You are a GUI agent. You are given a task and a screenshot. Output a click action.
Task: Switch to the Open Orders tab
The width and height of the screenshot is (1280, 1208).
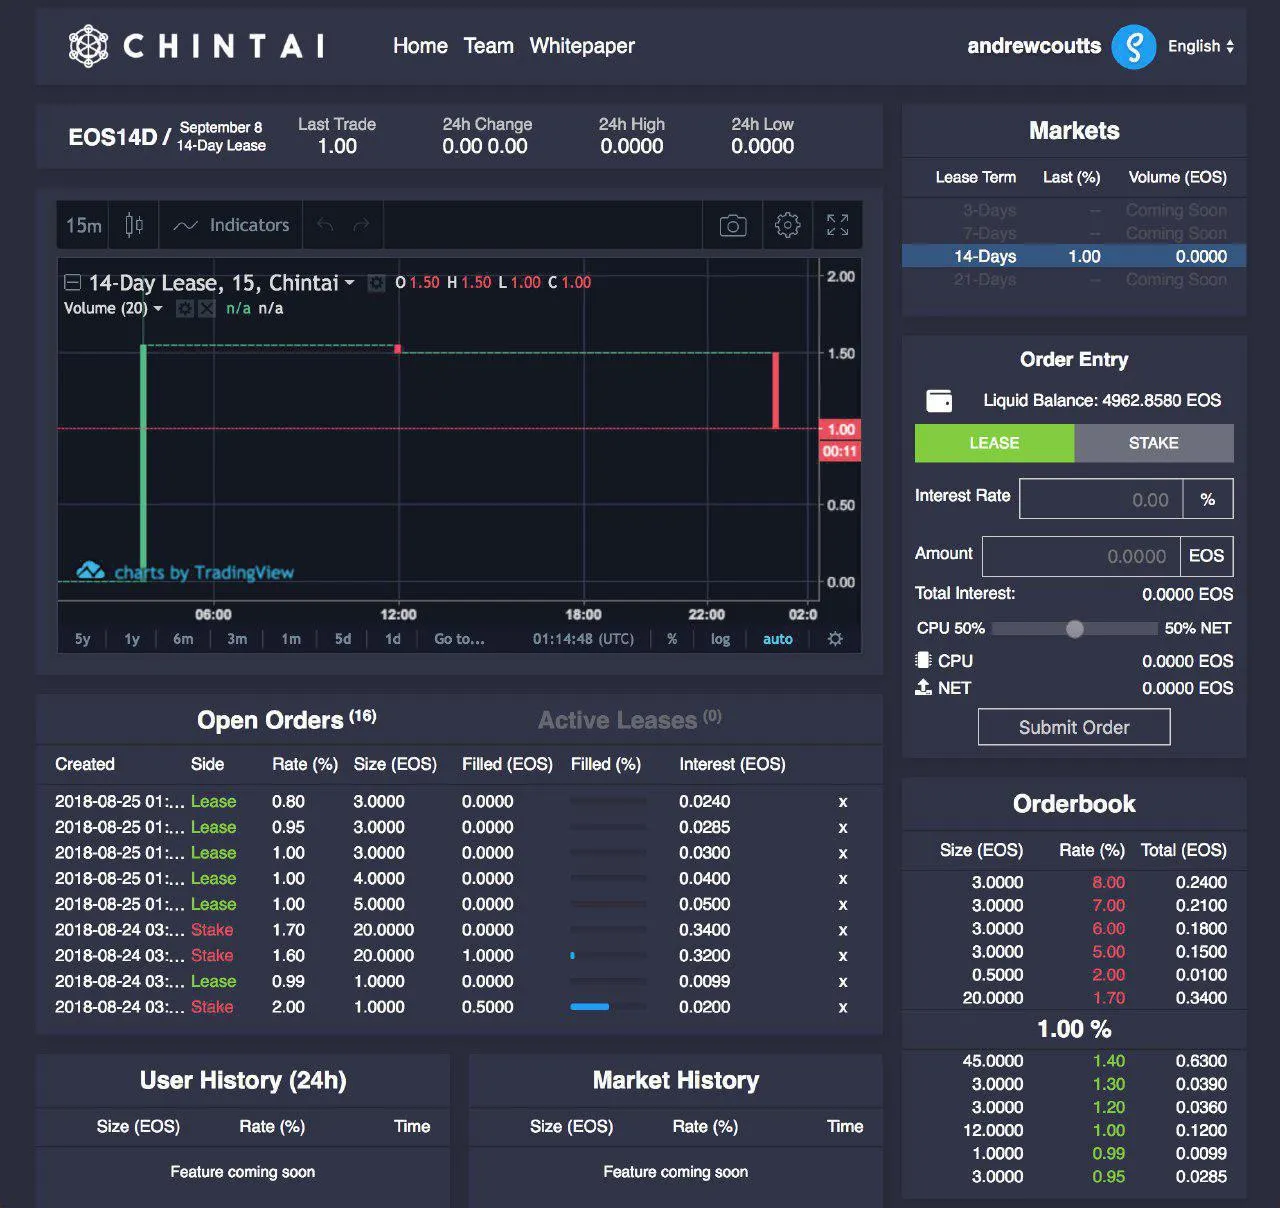coord(287,720)
